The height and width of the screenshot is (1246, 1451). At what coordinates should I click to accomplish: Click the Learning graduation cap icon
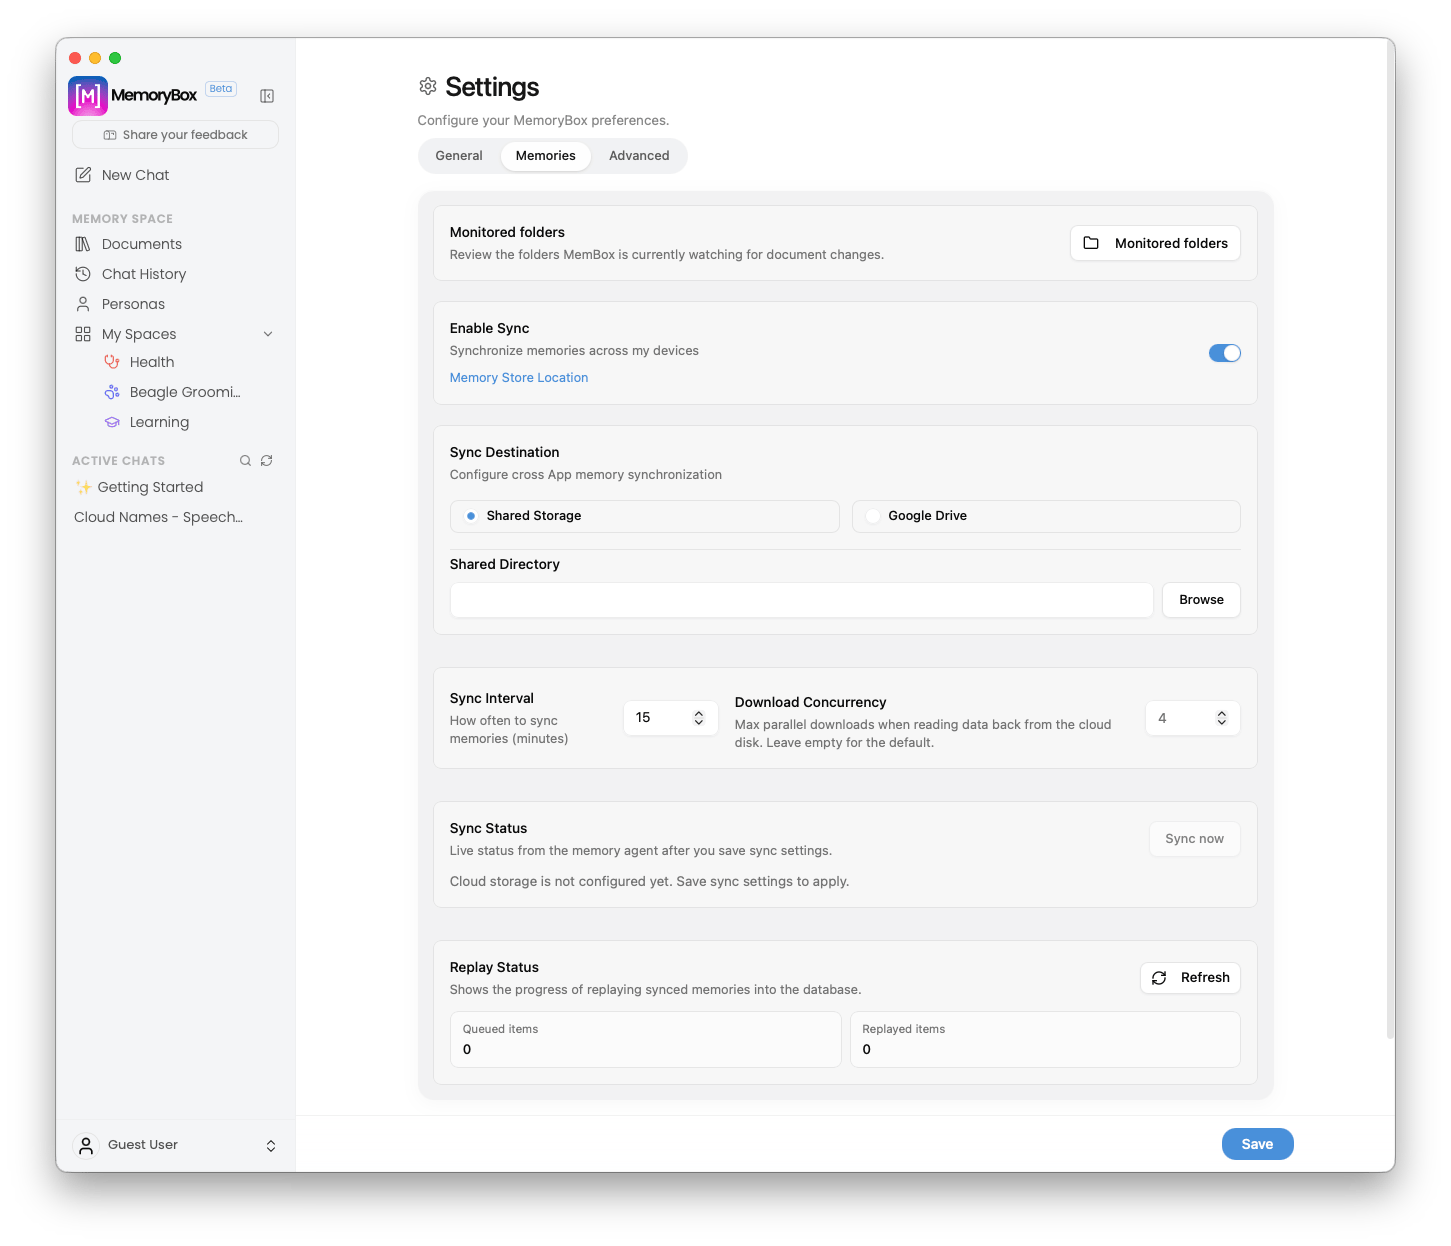[x=112, y=422]
